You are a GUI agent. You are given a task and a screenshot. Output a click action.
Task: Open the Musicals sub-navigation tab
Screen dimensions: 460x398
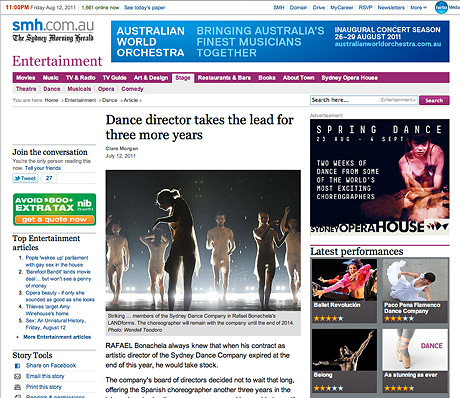pyautogui.click(x=79, y=89)
